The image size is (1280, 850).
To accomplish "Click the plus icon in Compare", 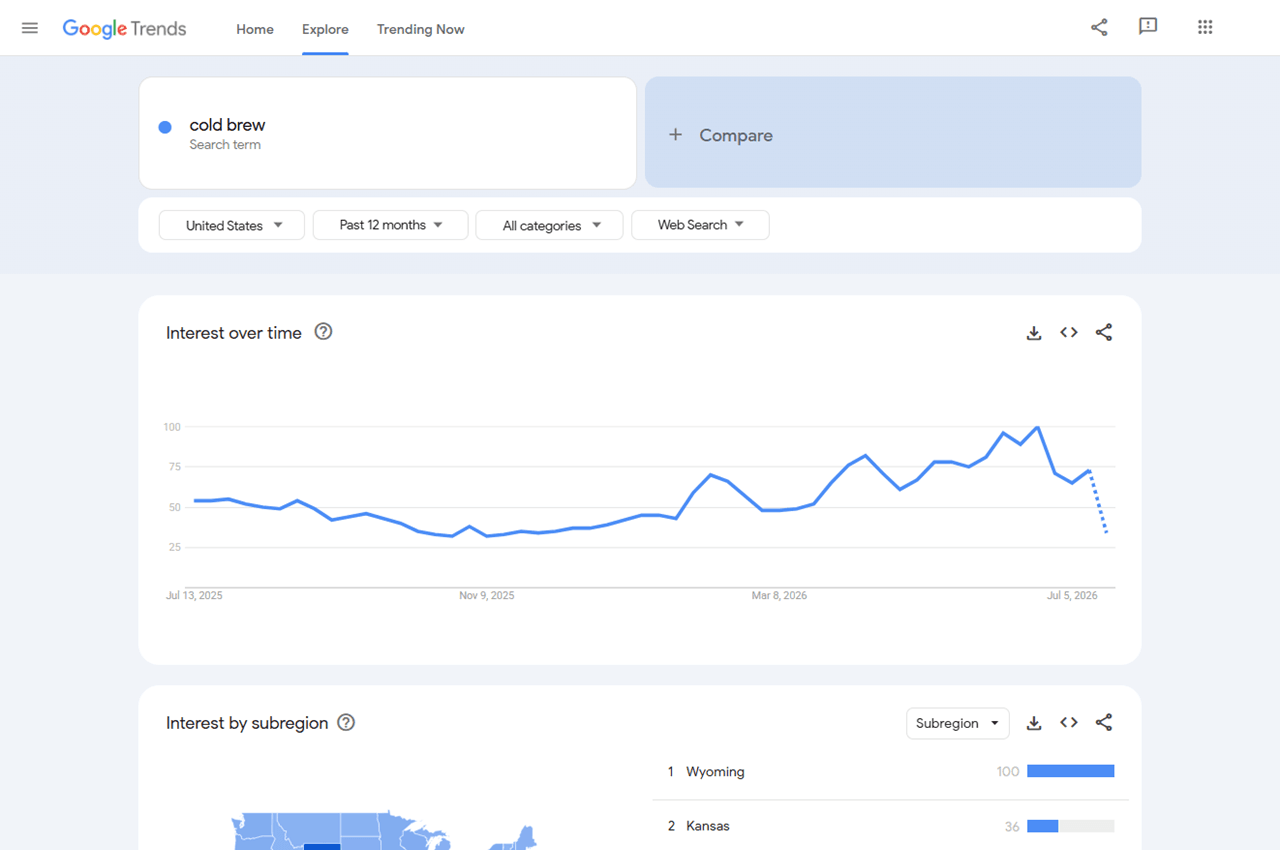I will click(x=675, y=135).
